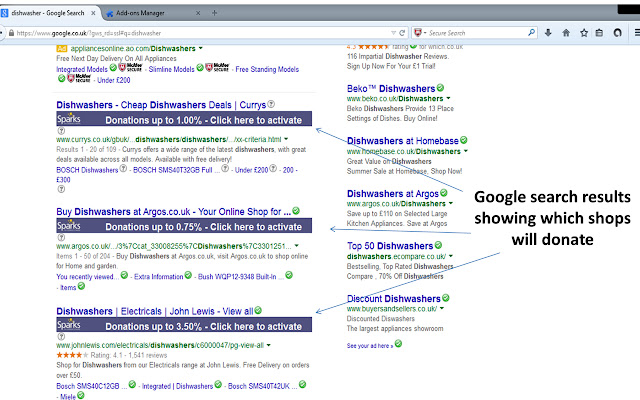
Task: Open the browser hamburger menu
Action: (x=637, y=33)
